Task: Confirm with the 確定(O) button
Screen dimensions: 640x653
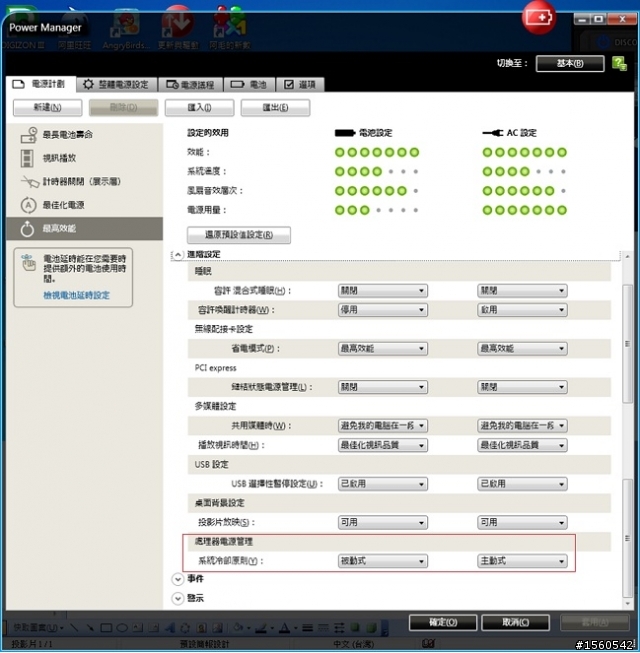Action: coord(443,623)
